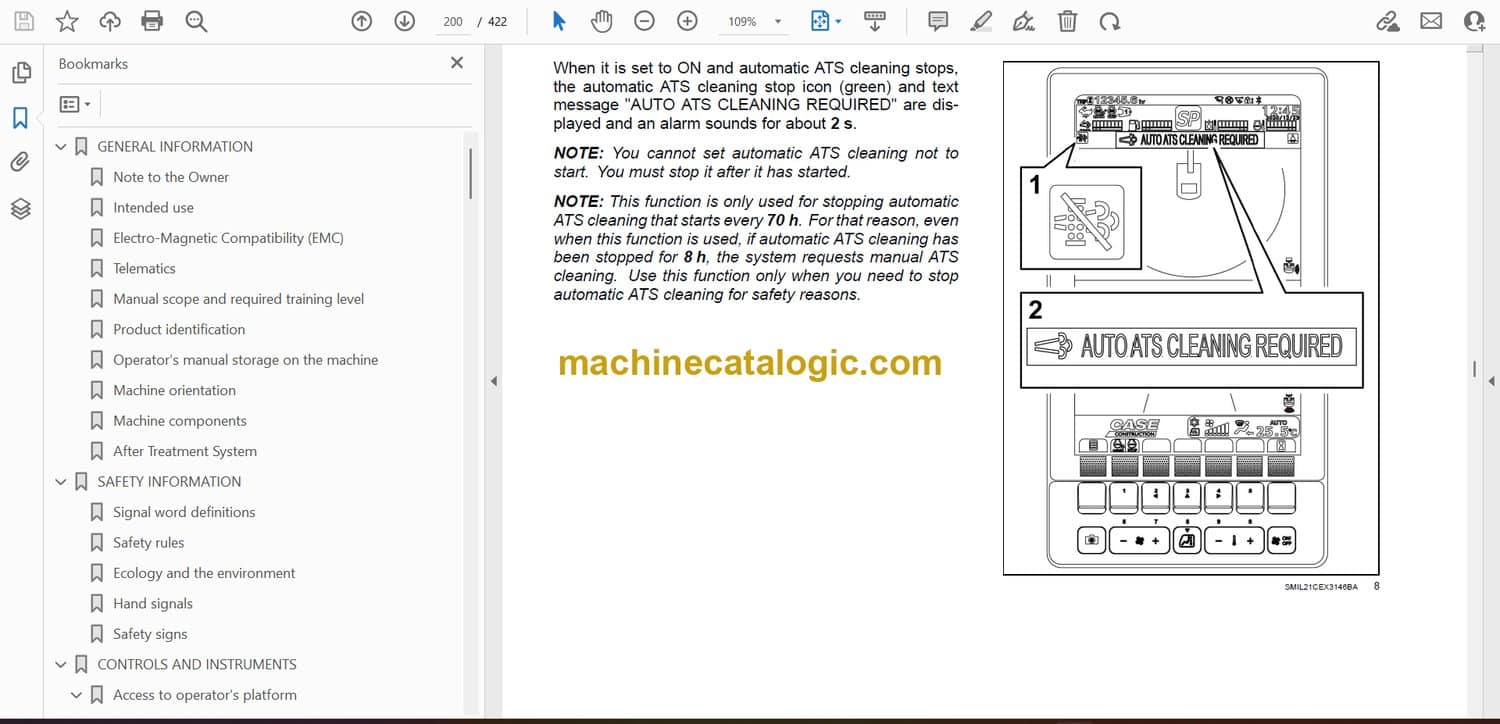The width and height of the screenshot is (1500, 724).
Task: Select the Hand pan tool
Action: click(601, 21)
